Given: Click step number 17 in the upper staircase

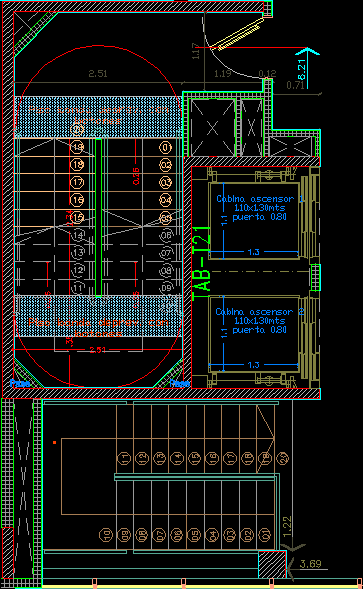Looking at the screenshot, I should [77, 183].
